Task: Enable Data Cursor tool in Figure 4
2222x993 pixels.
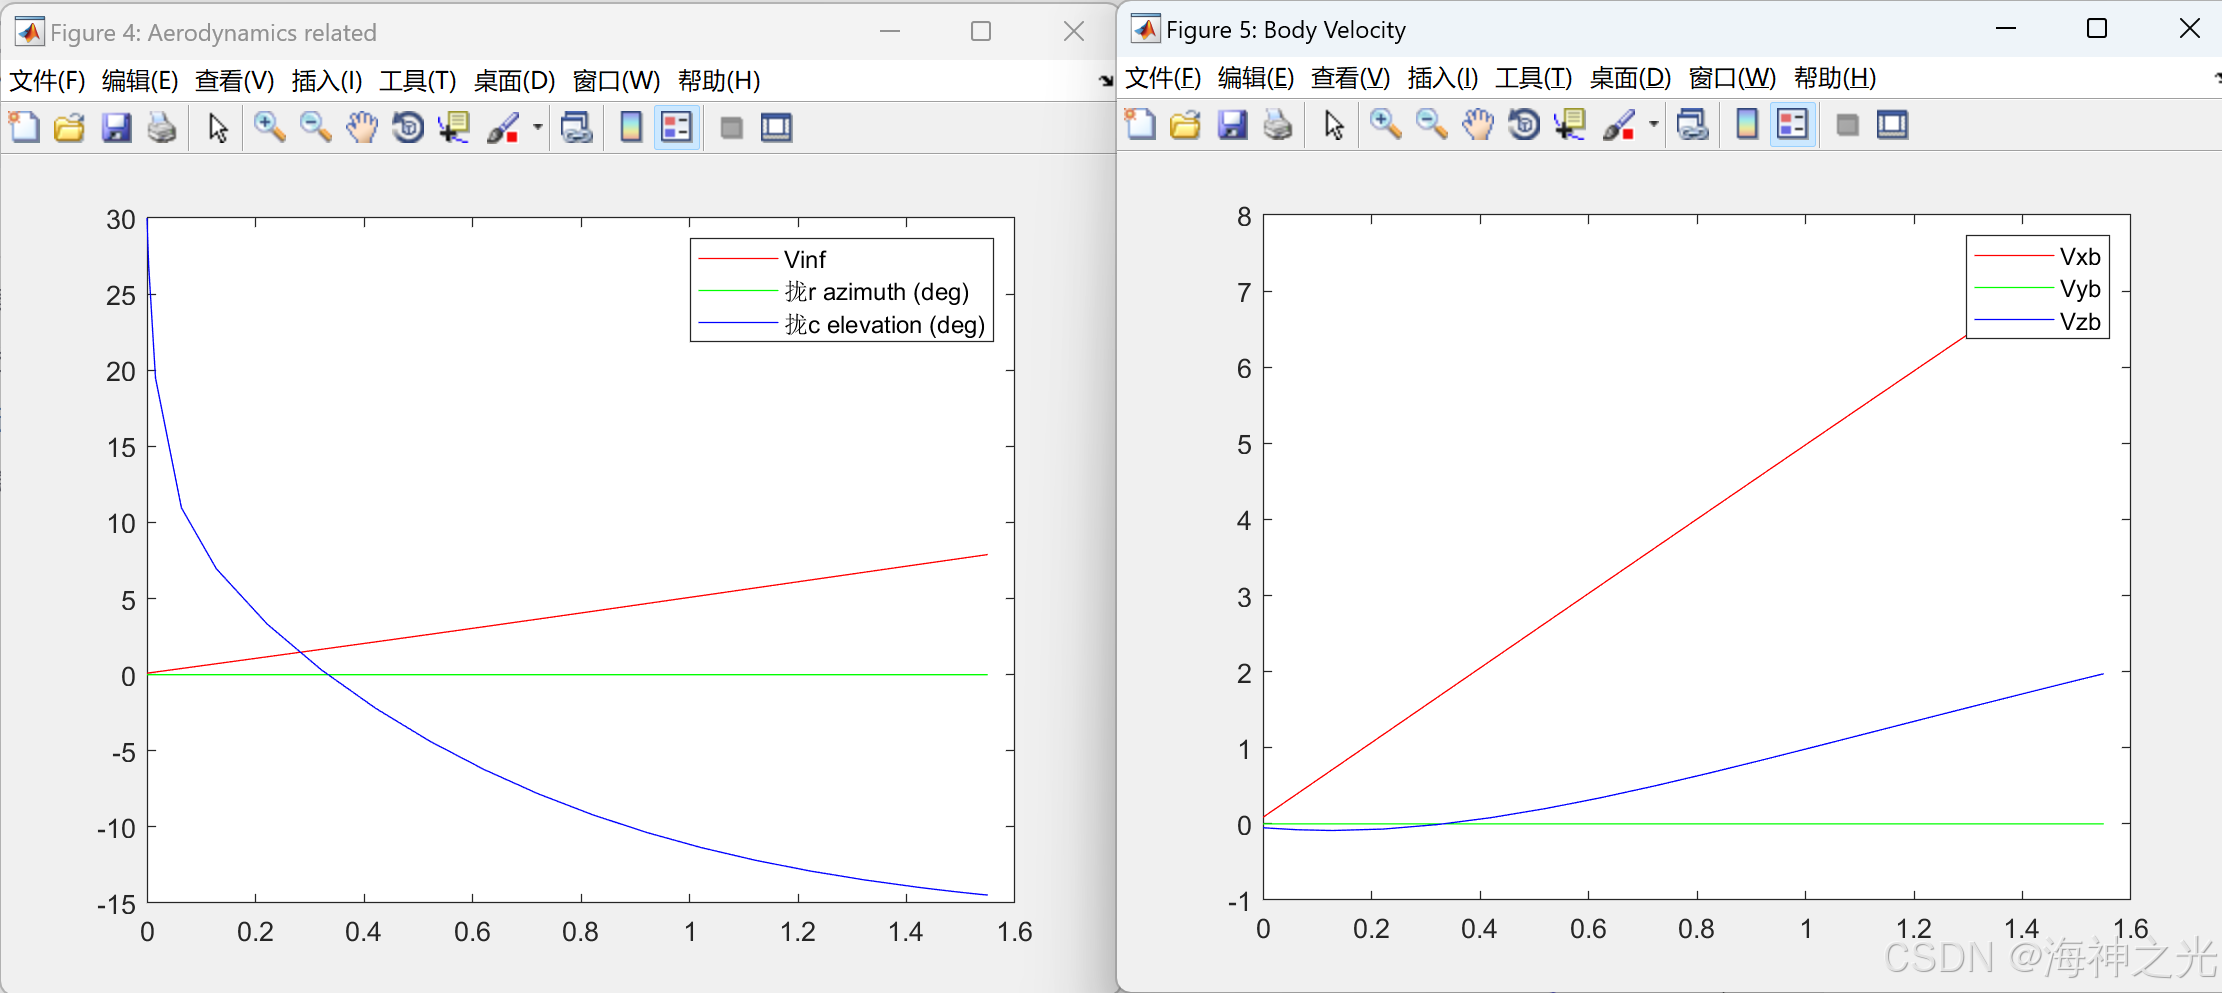Action: point(454,127)
